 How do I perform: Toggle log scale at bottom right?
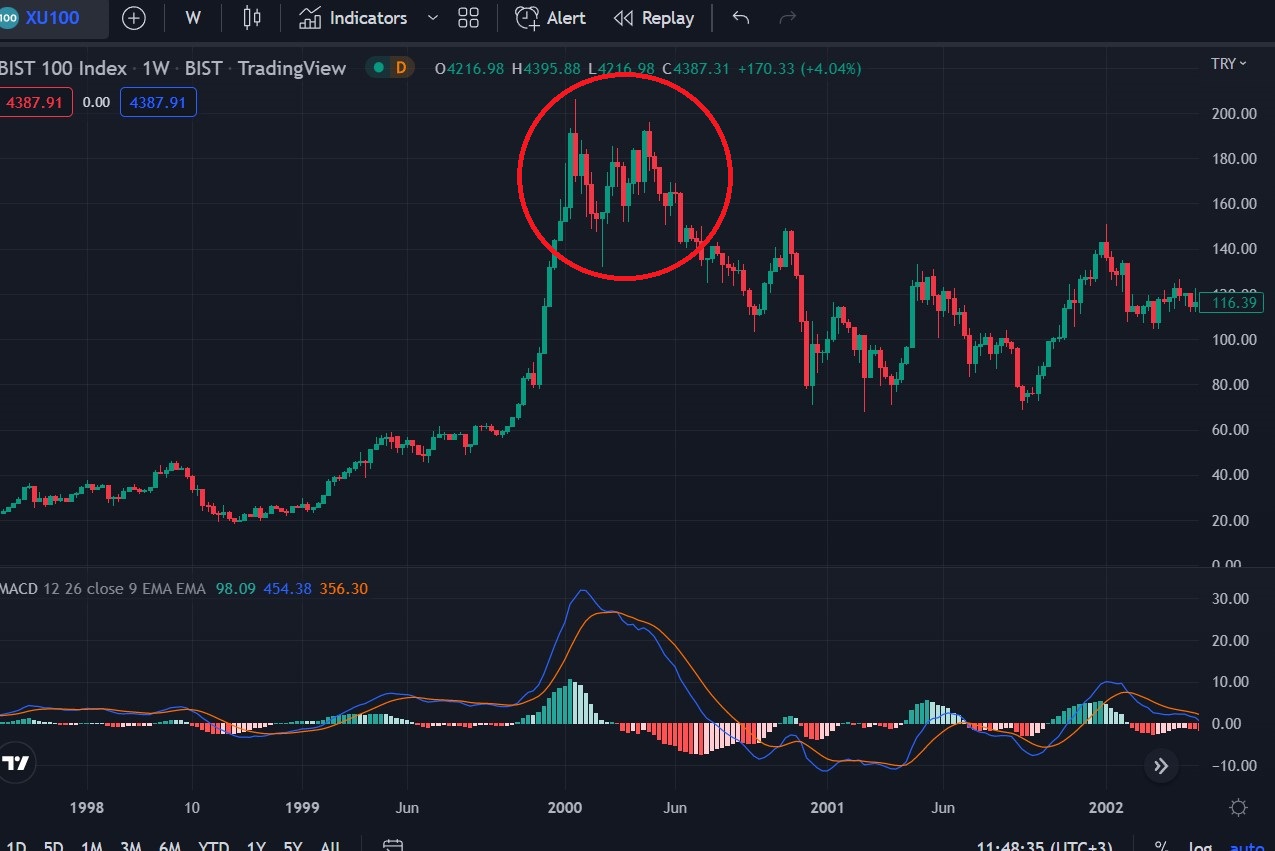(x=1199, y=846)
